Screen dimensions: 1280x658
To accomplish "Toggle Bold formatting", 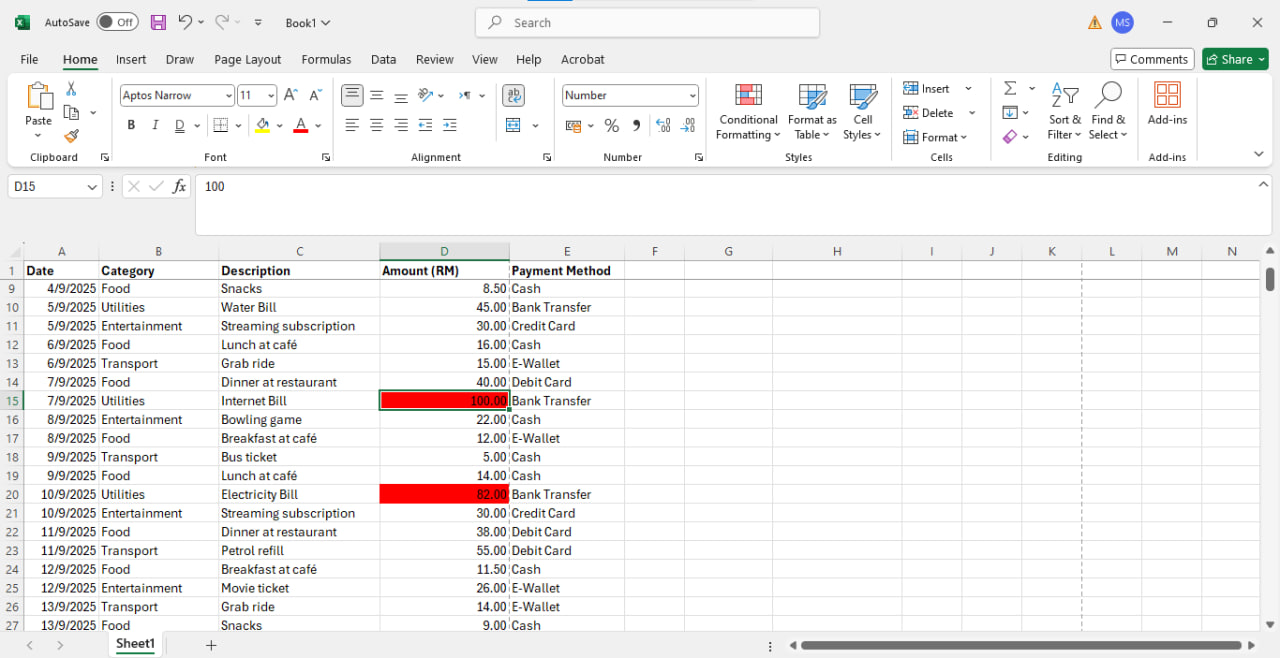I will [131, 126].
